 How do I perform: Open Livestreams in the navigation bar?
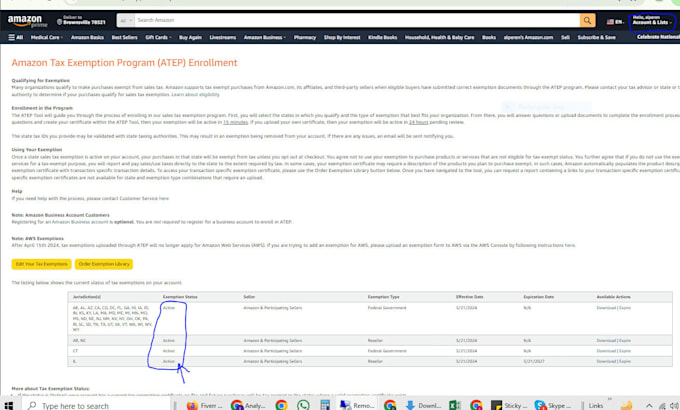[x=222, y=37]
